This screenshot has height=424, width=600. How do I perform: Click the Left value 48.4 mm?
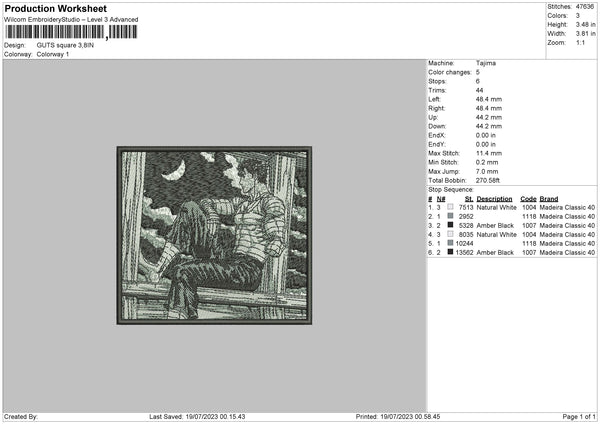[489, 99]
